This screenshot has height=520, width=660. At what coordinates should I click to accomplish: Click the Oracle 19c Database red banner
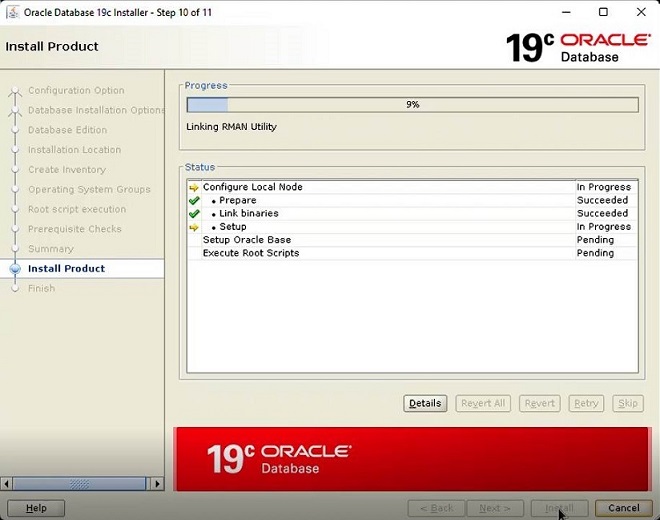pos(412,459)
